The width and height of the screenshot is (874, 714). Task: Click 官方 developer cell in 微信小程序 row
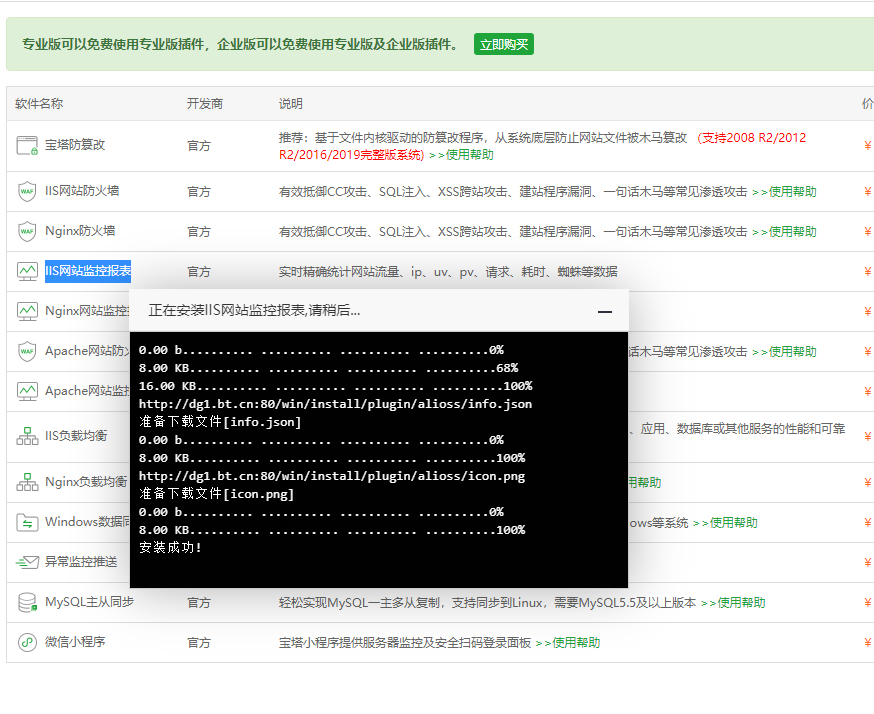click(199, 643)
